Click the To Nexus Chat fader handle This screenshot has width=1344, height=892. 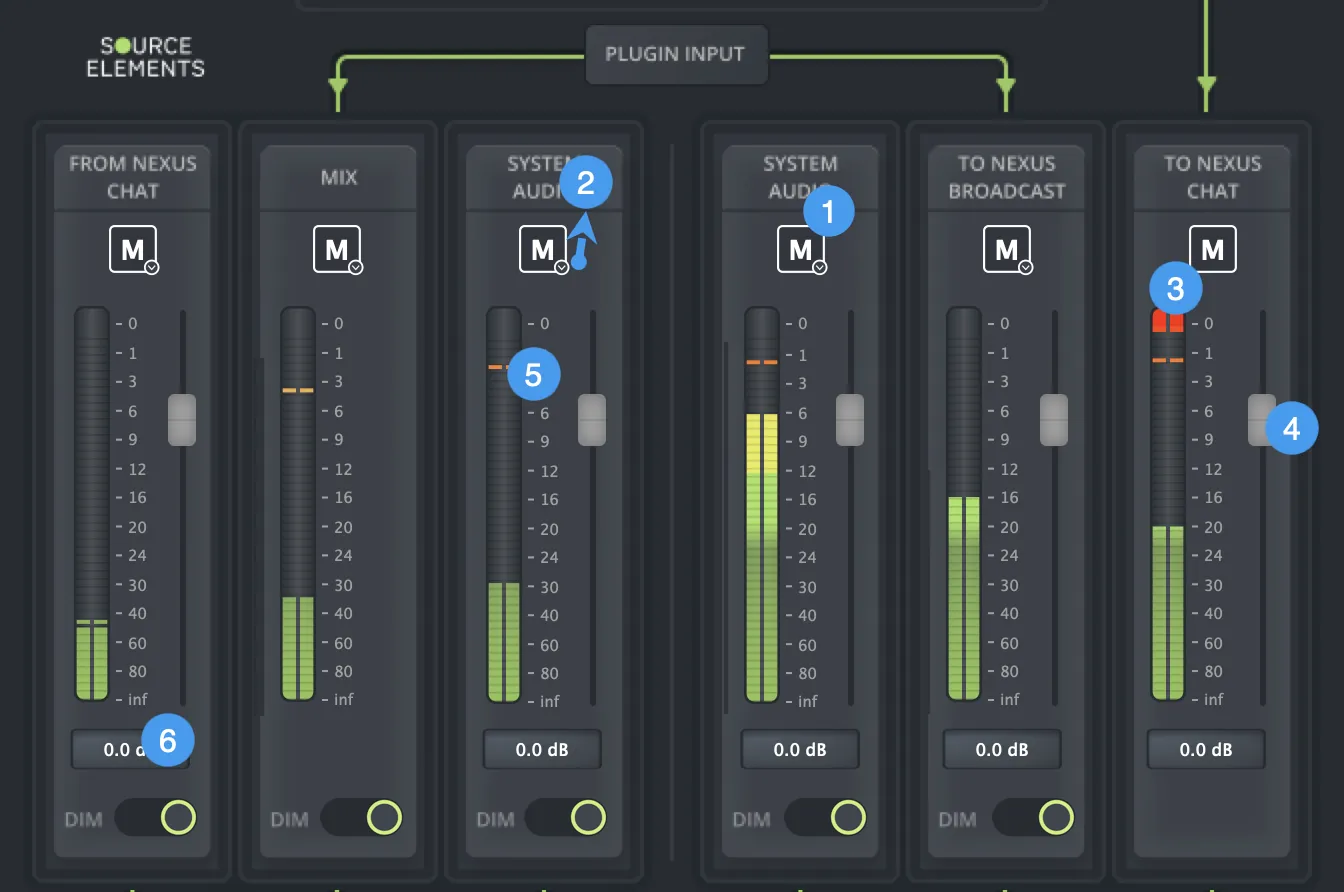[1262, 420]
